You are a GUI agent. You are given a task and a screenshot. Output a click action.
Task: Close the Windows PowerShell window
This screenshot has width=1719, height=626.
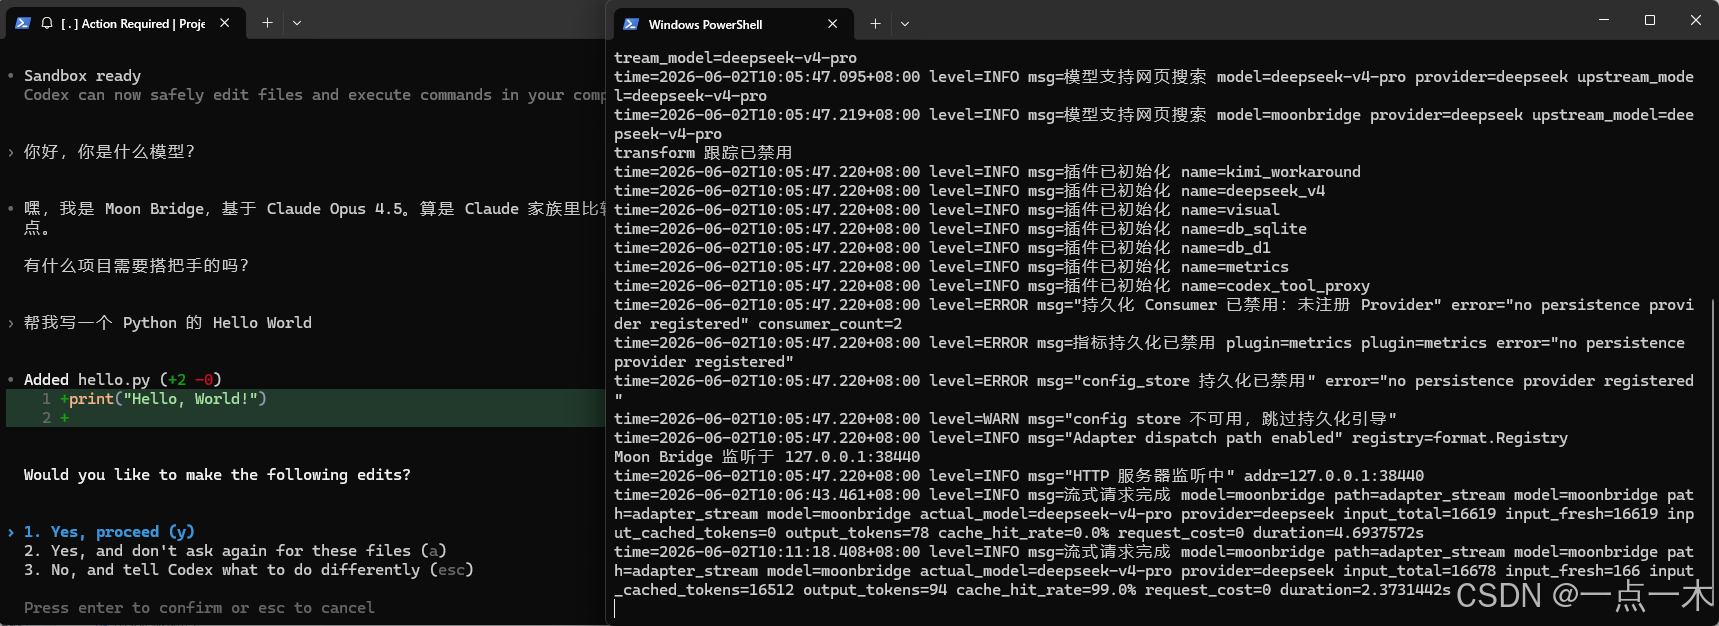pos(1696,20)
